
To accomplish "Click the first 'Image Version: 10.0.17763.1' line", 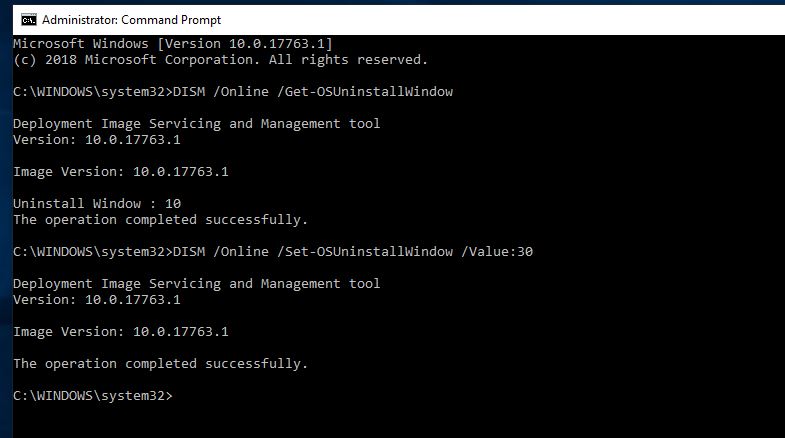I will pyautogui.click(x=121, y=172).
